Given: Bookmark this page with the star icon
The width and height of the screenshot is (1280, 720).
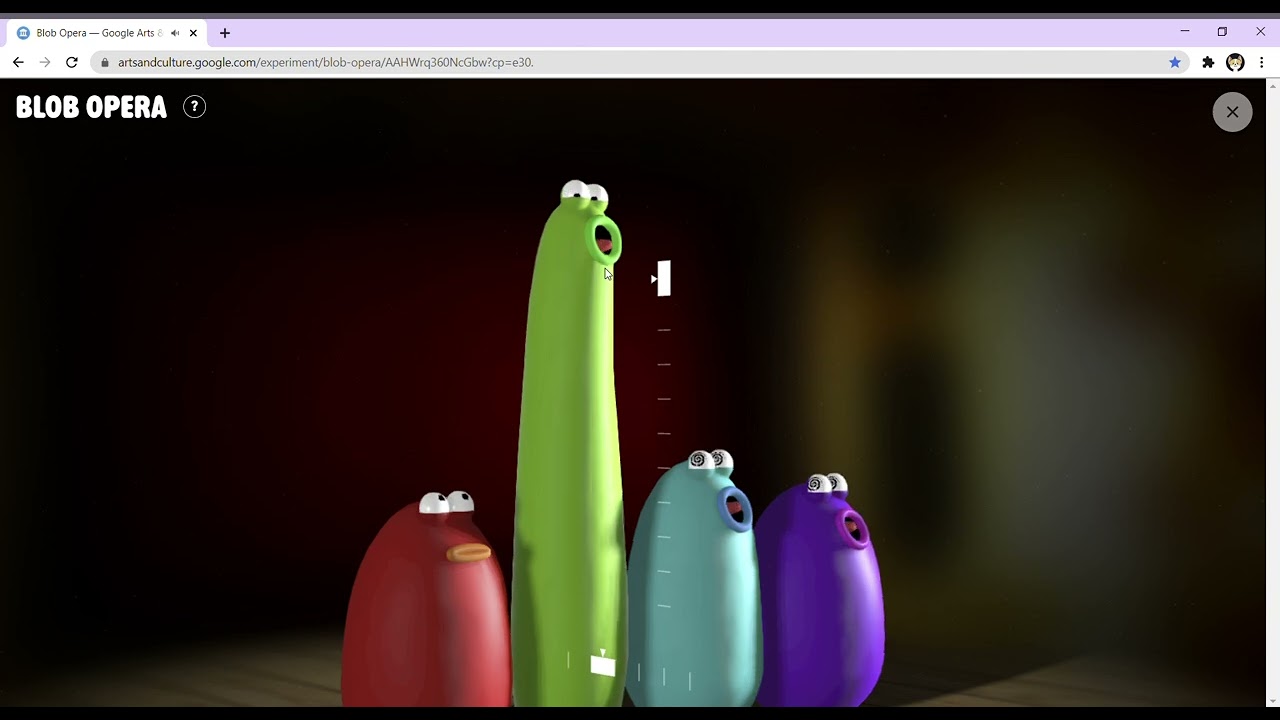Looking at the screenshot, I should coord(1175,62).
